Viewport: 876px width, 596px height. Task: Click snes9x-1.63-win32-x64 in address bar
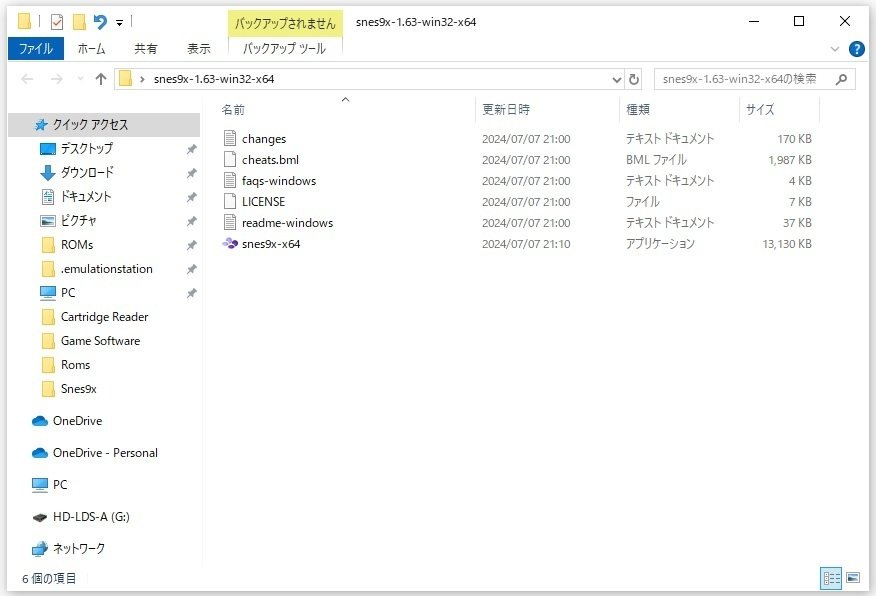click(x=214, y=79)
